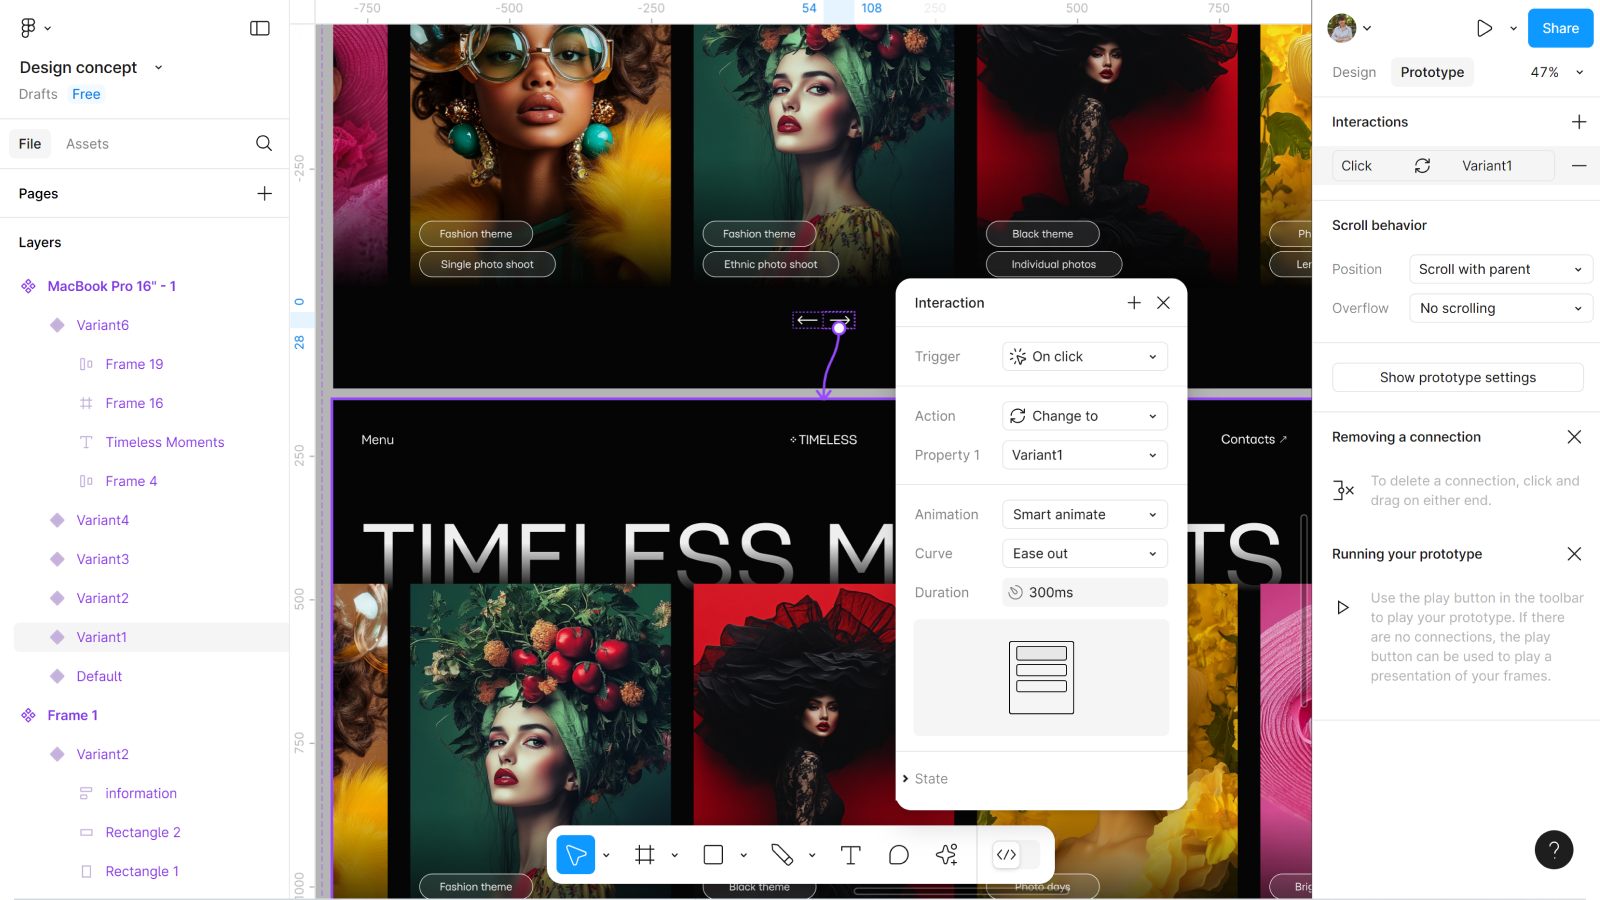Open the Animation dropdown showing Smart animate
This screenshot has height=900, width=1600.
(1084, 515)
